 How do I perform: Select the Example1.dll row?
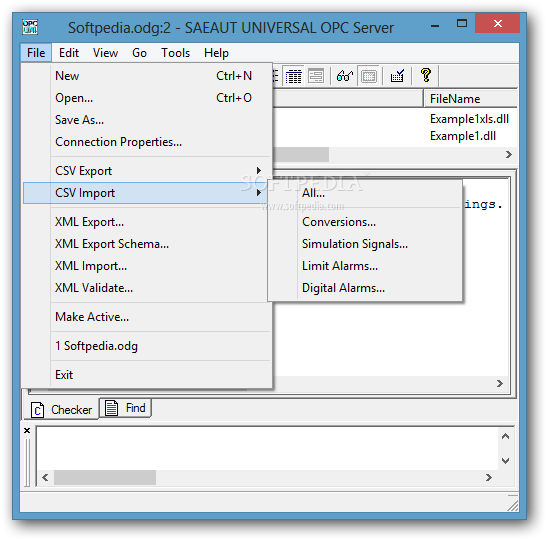pos(463,136)
